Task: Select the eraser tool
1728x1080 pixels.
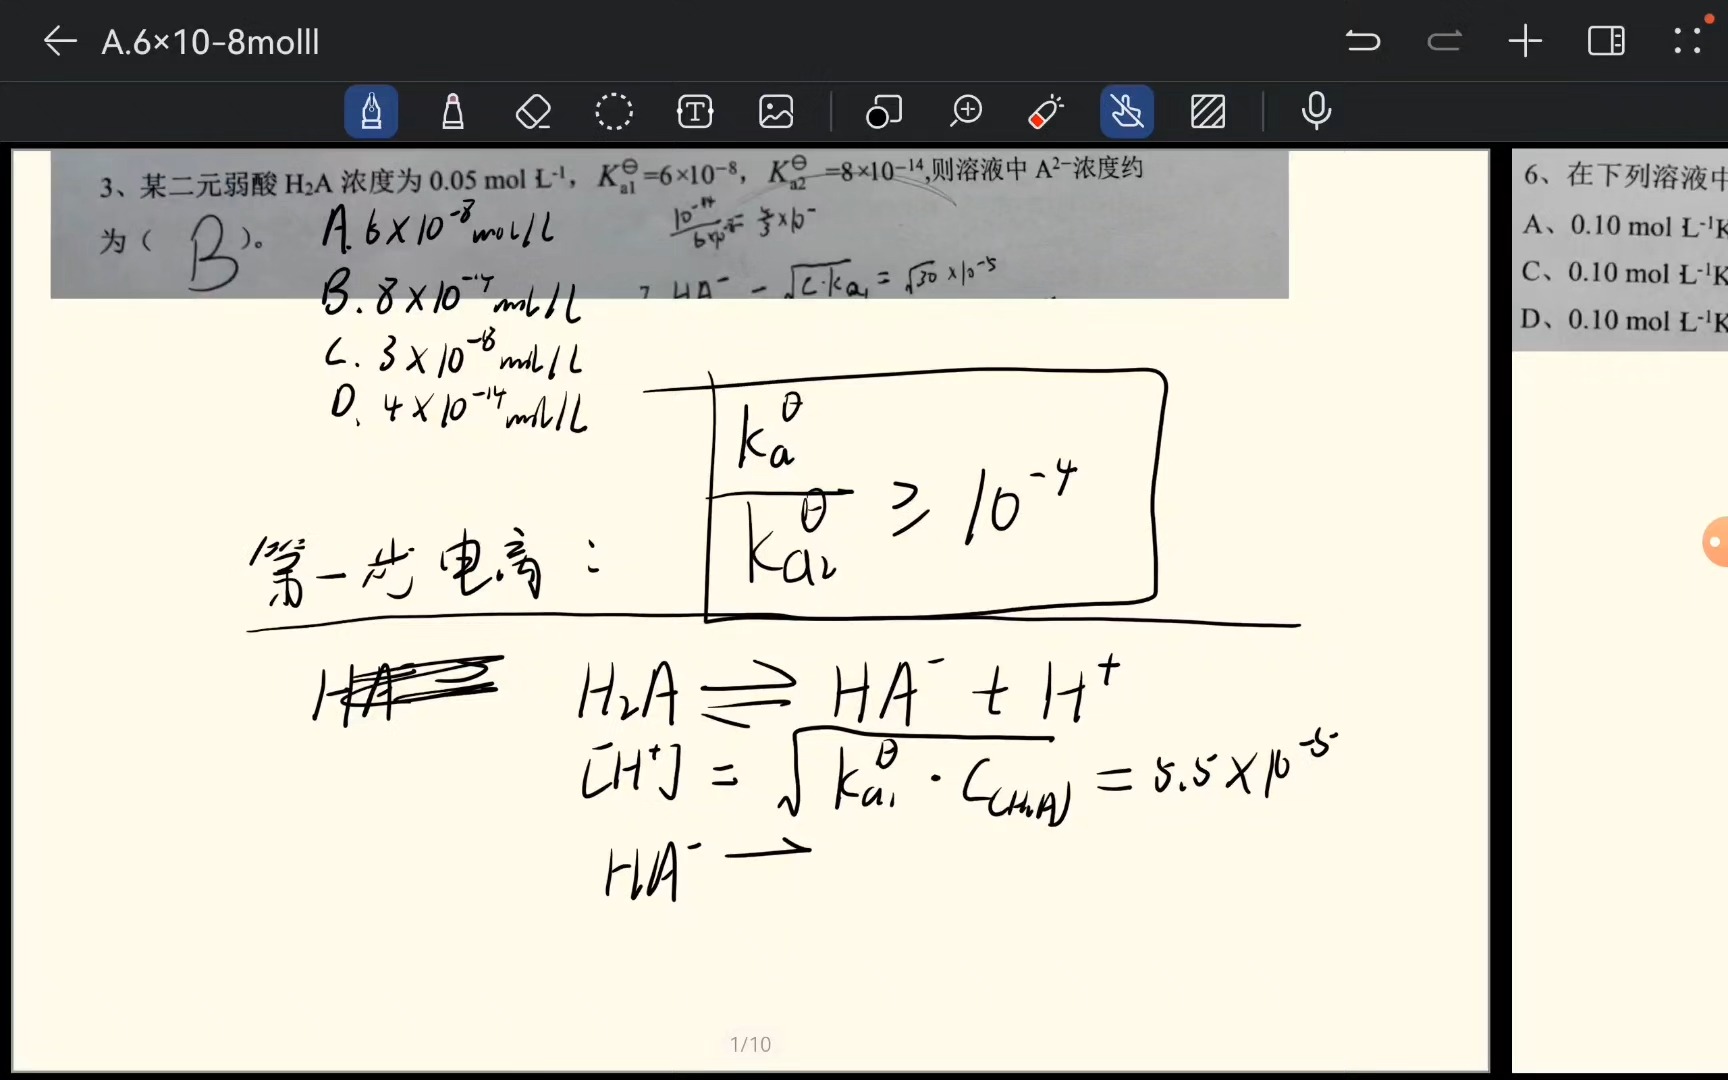Action: click(533, 111)
